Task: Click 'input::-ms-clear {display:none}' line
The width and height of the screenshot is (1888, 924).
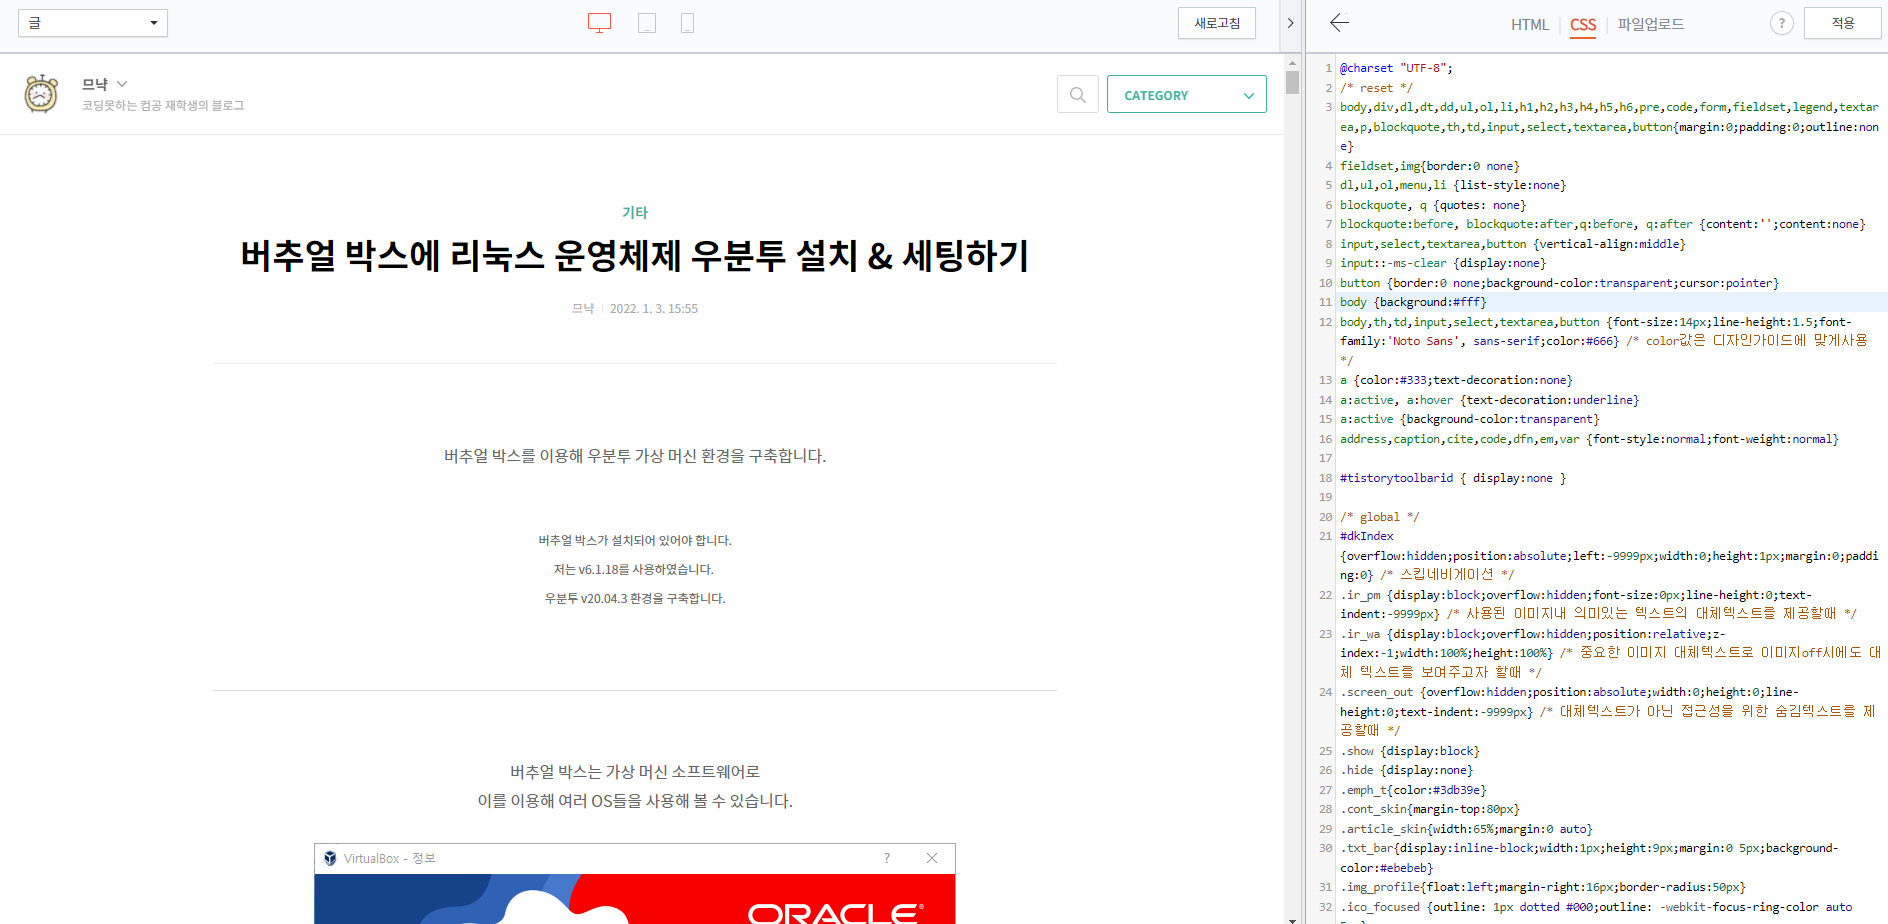Action: point(1443,263)
